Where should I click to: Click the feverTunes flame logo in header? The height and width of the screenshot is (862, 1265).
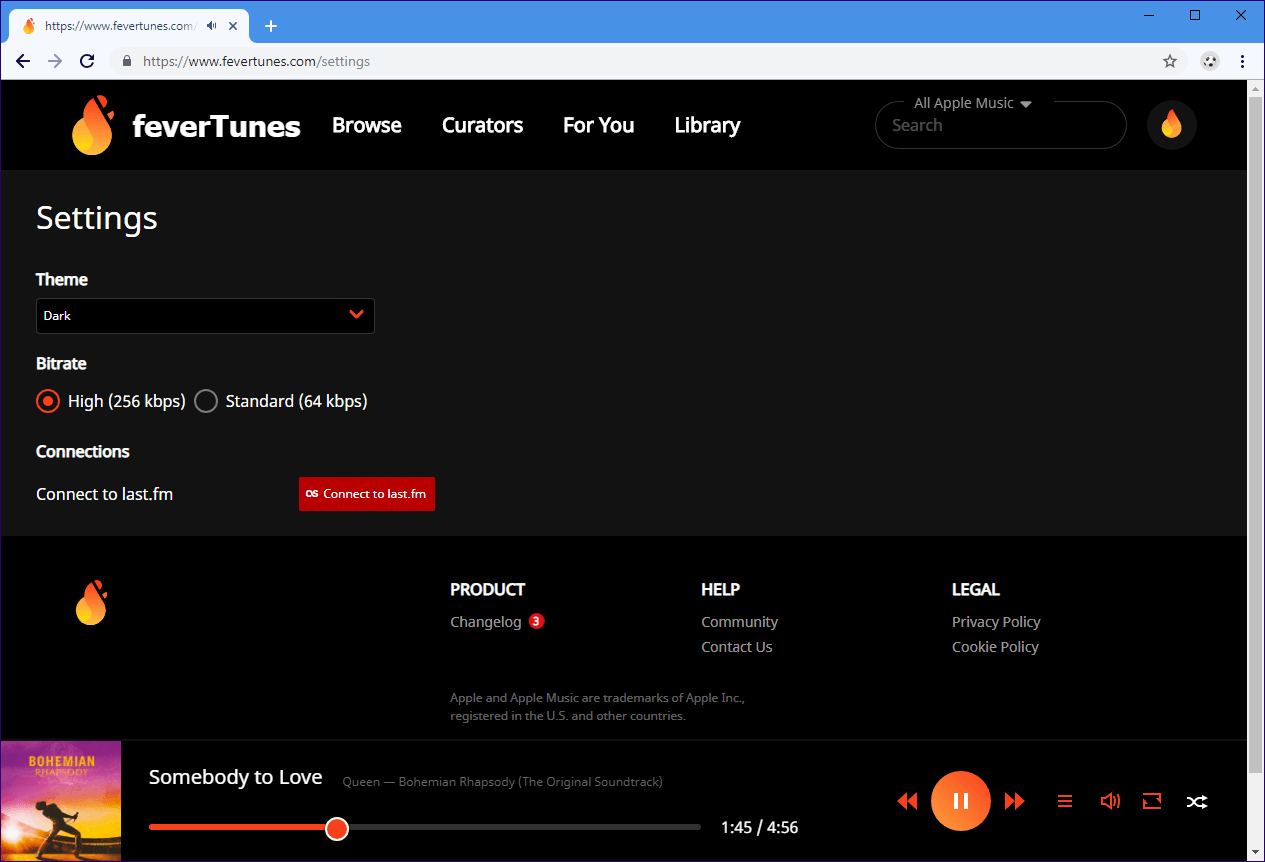(x=92, y=126)
